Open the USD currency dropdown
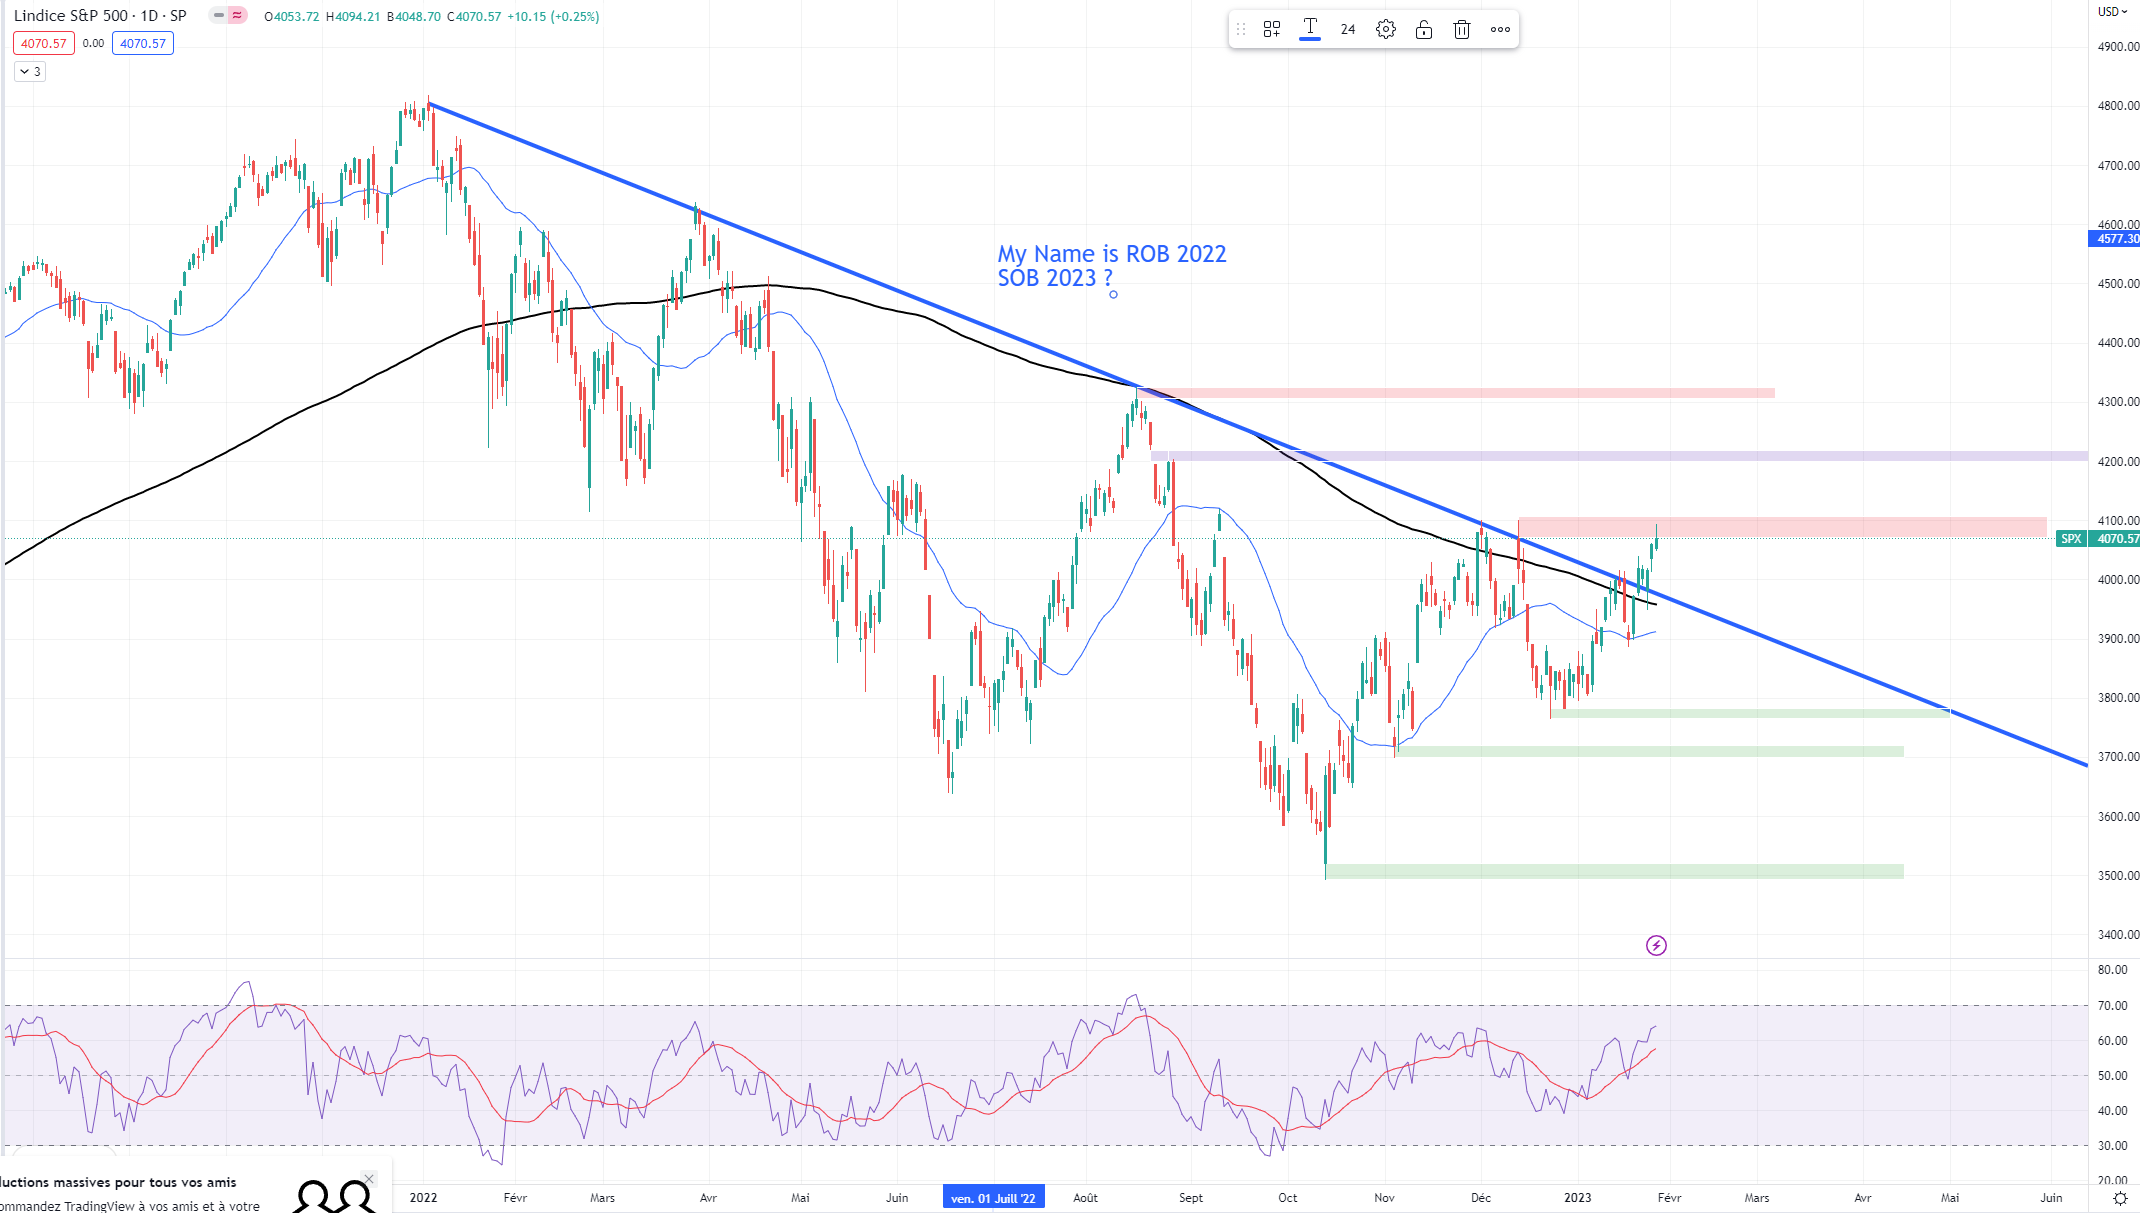Image resolution: width=2140 pixels, height=1213 pixels. click(2113, 12)
